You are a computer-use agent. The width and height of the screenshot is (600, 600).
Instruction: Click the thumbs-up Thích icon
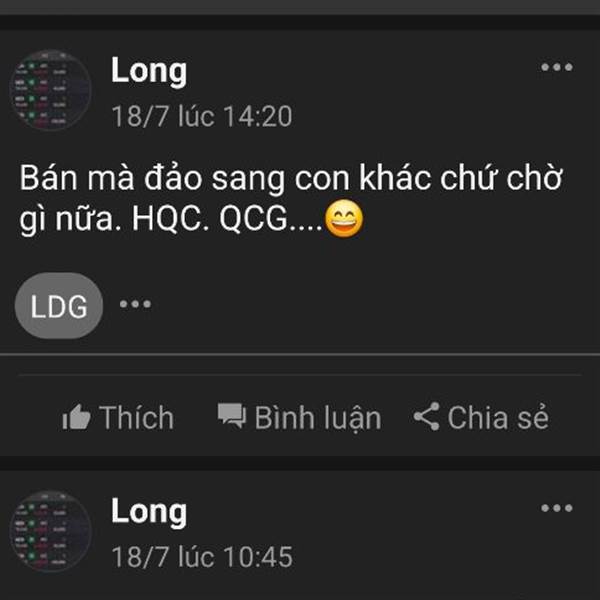[x=76, y=417]
